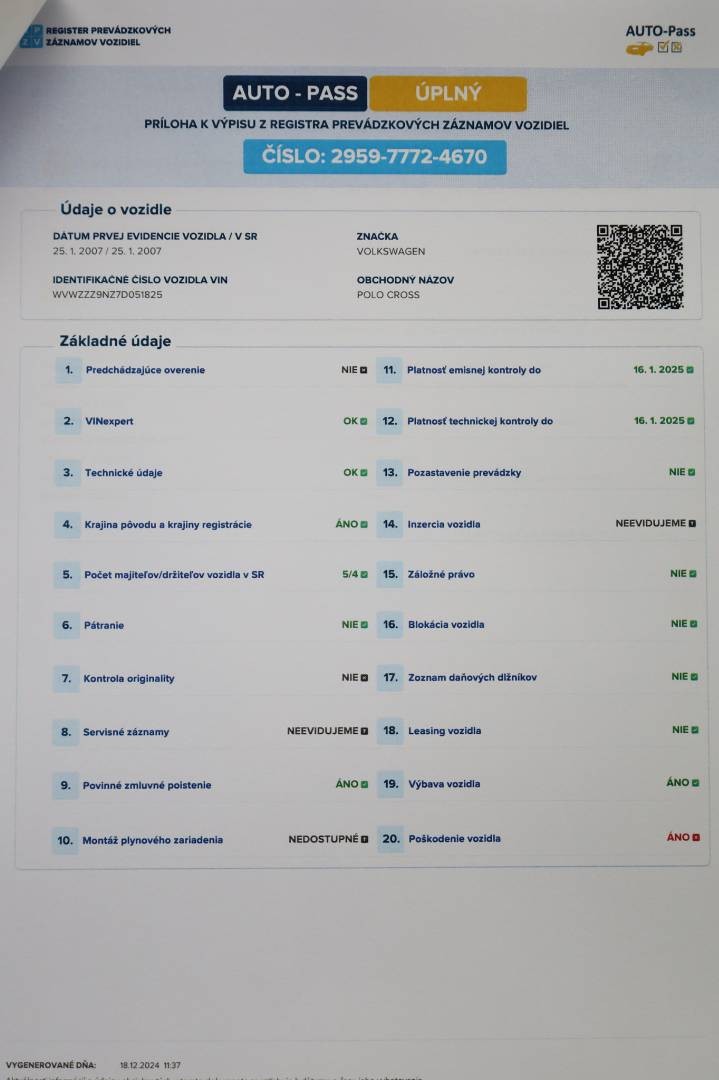Click green status icon for Výbava vozidla

[x=696, y=783]
